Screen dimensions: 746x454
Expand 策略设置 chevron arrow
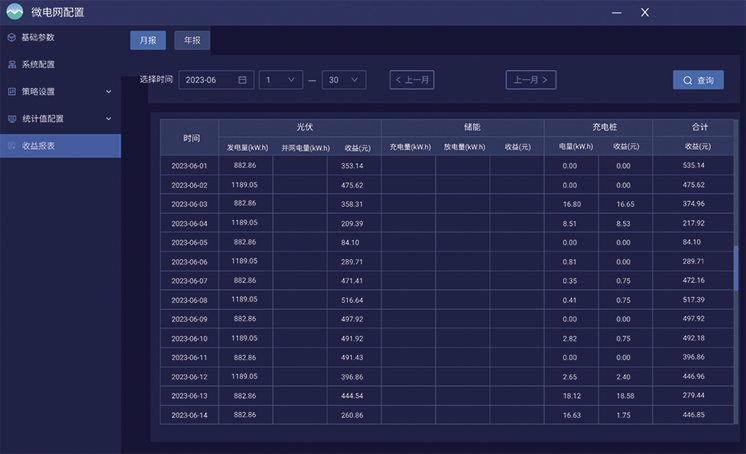(108, 91)
